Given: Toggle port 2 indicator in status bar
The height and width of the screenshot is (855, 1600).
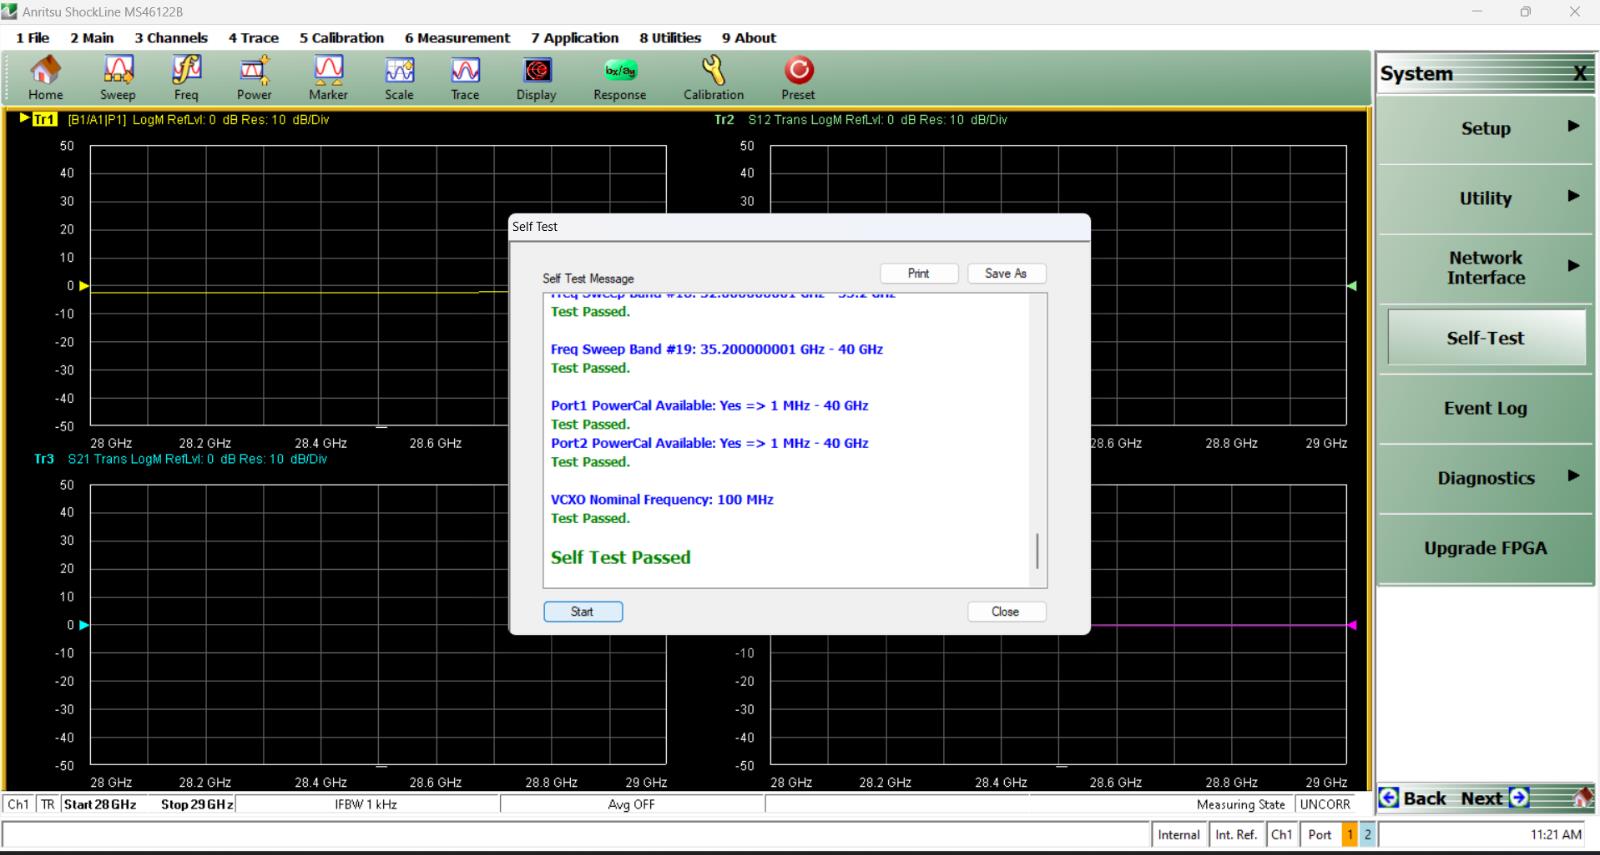Looking at the screenshot, I should click(1367, 834).
